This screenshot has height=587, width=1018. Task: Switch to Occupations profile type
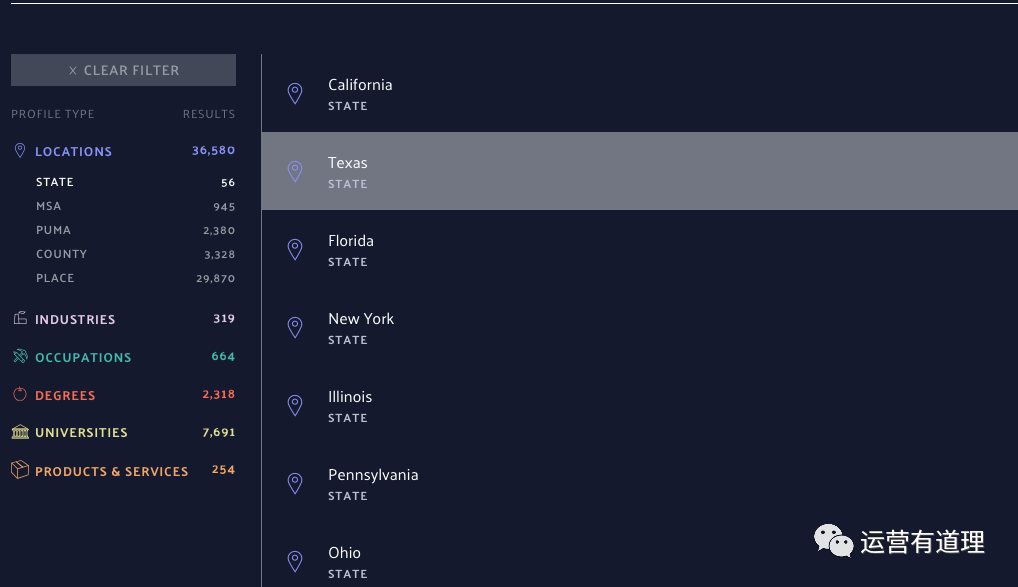[123, 357]
